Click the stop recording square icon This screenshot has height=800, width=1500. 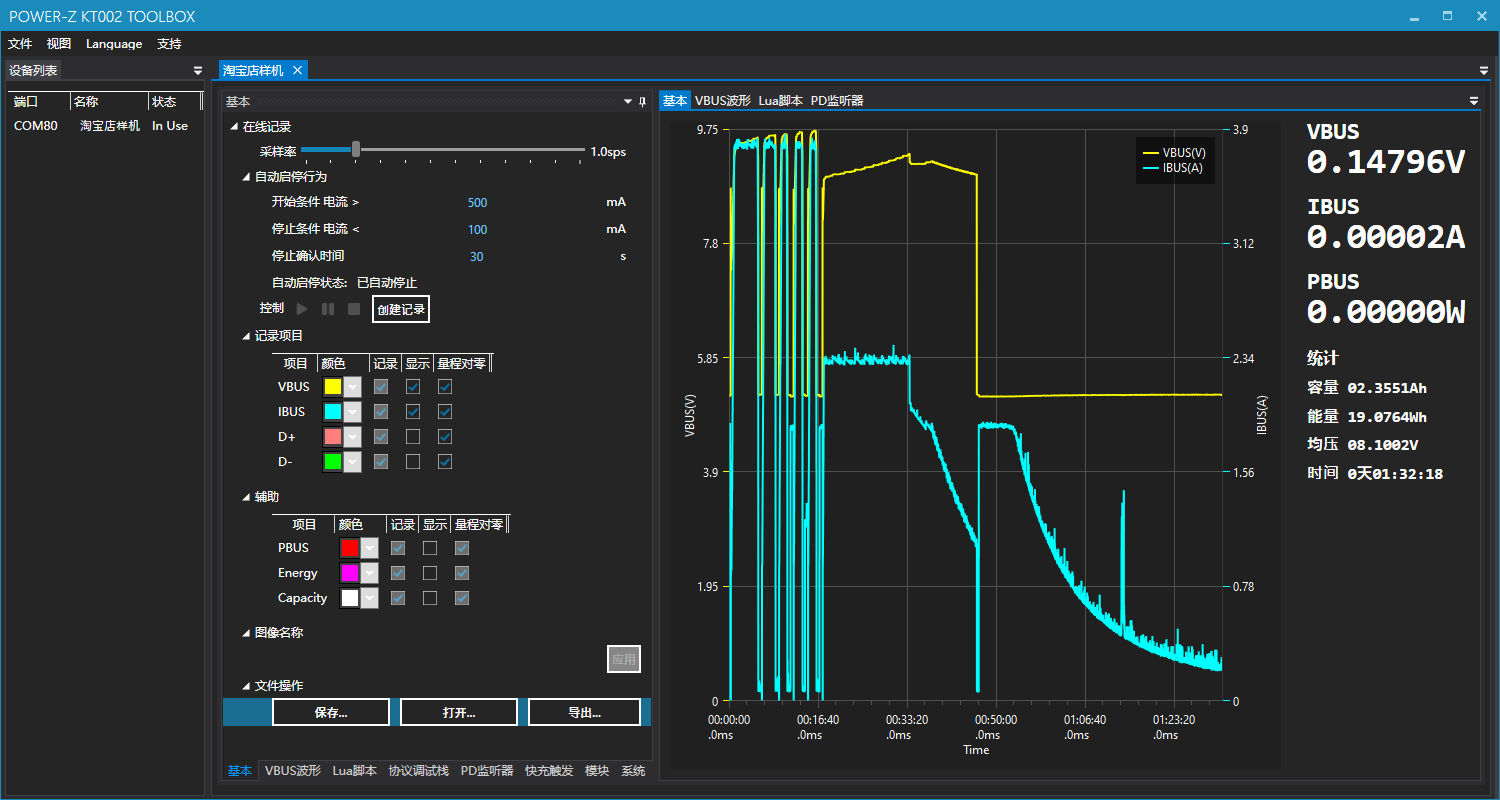354,309
